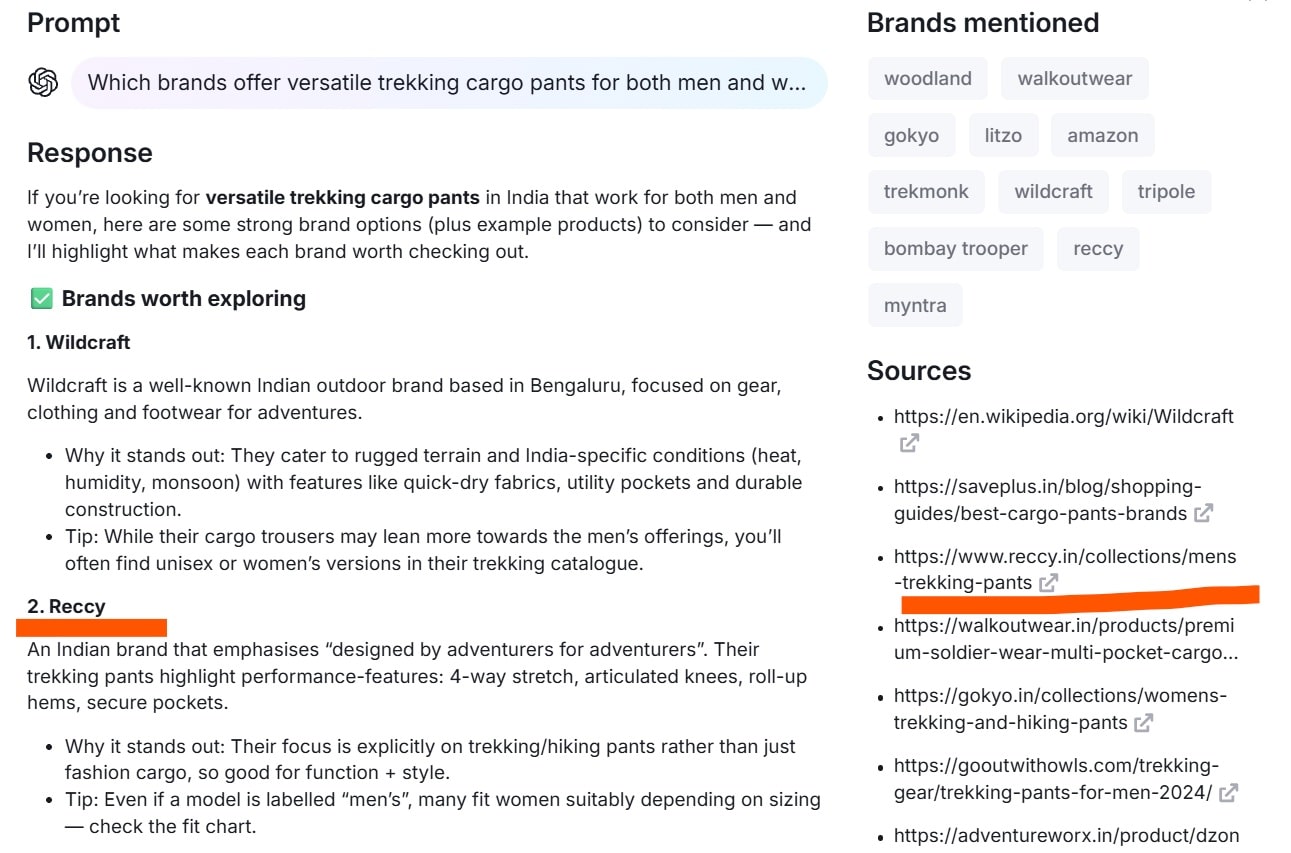1291x853 pixels.
Task: Click the truncated prompt text bubble
Action: click(x=448, y=82)
